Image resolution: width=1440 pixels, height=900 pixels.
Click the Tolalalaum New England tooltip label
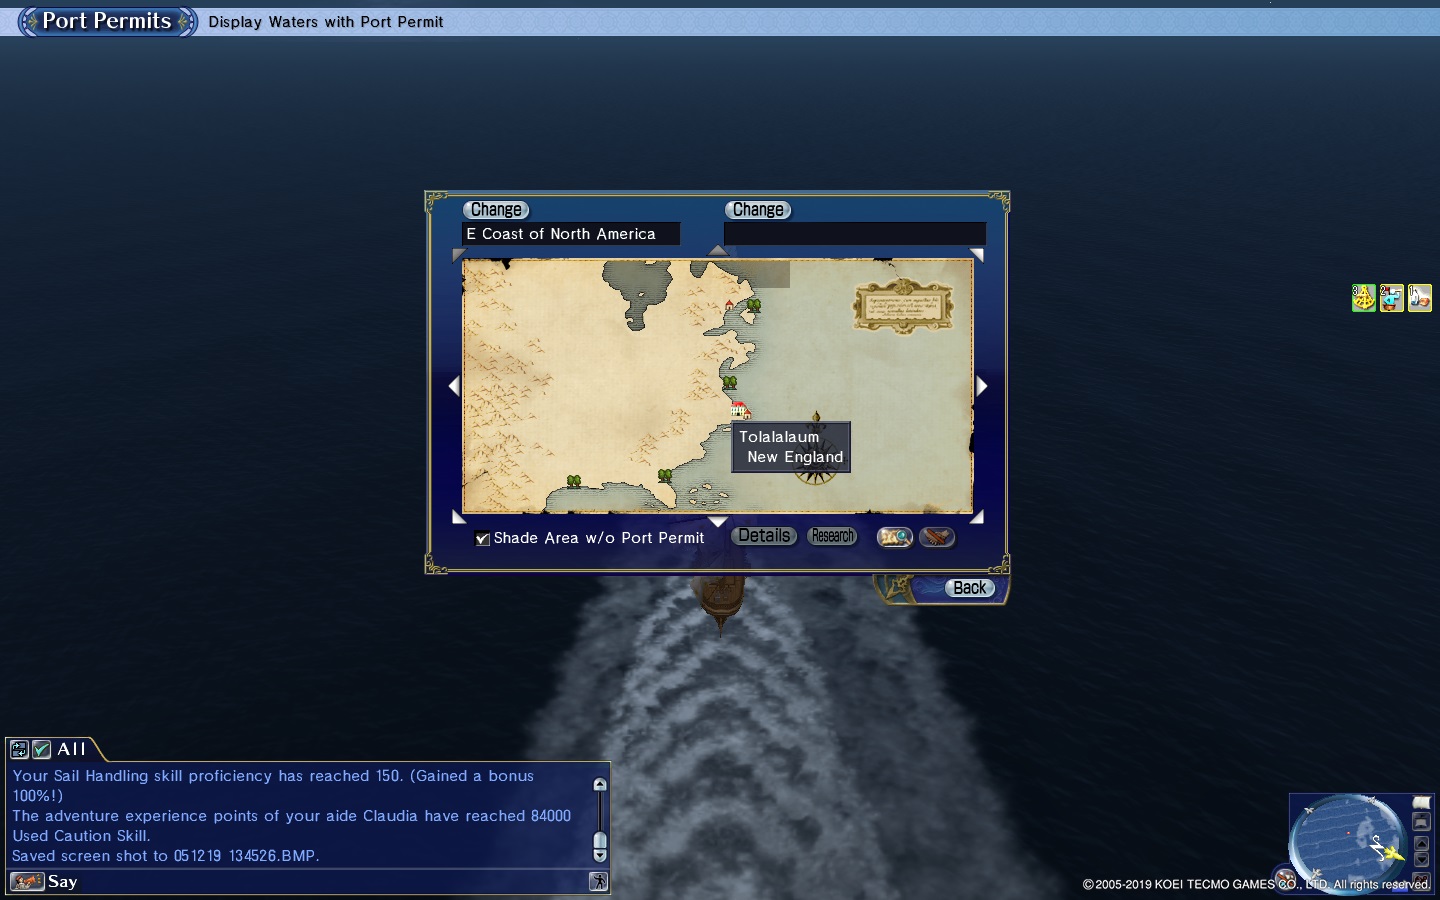pyautogui.click(x=792, y=447)
